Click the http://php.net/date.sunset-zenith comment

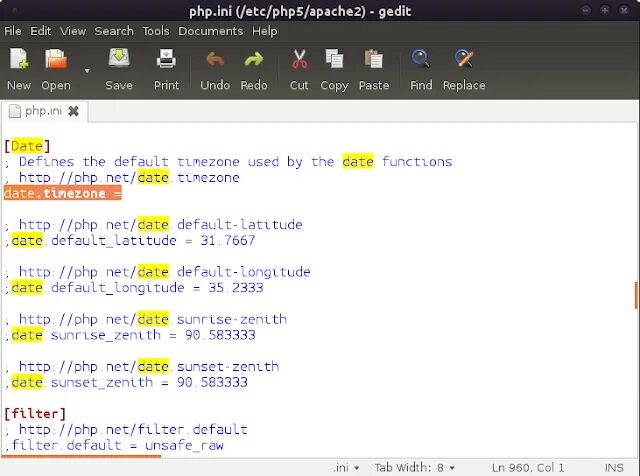pos(142,367)
